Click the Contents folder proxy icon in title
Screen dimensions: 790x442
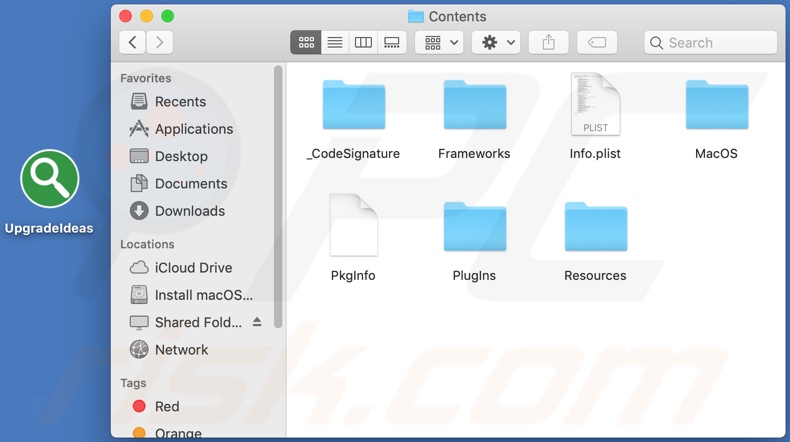point(415,17)
